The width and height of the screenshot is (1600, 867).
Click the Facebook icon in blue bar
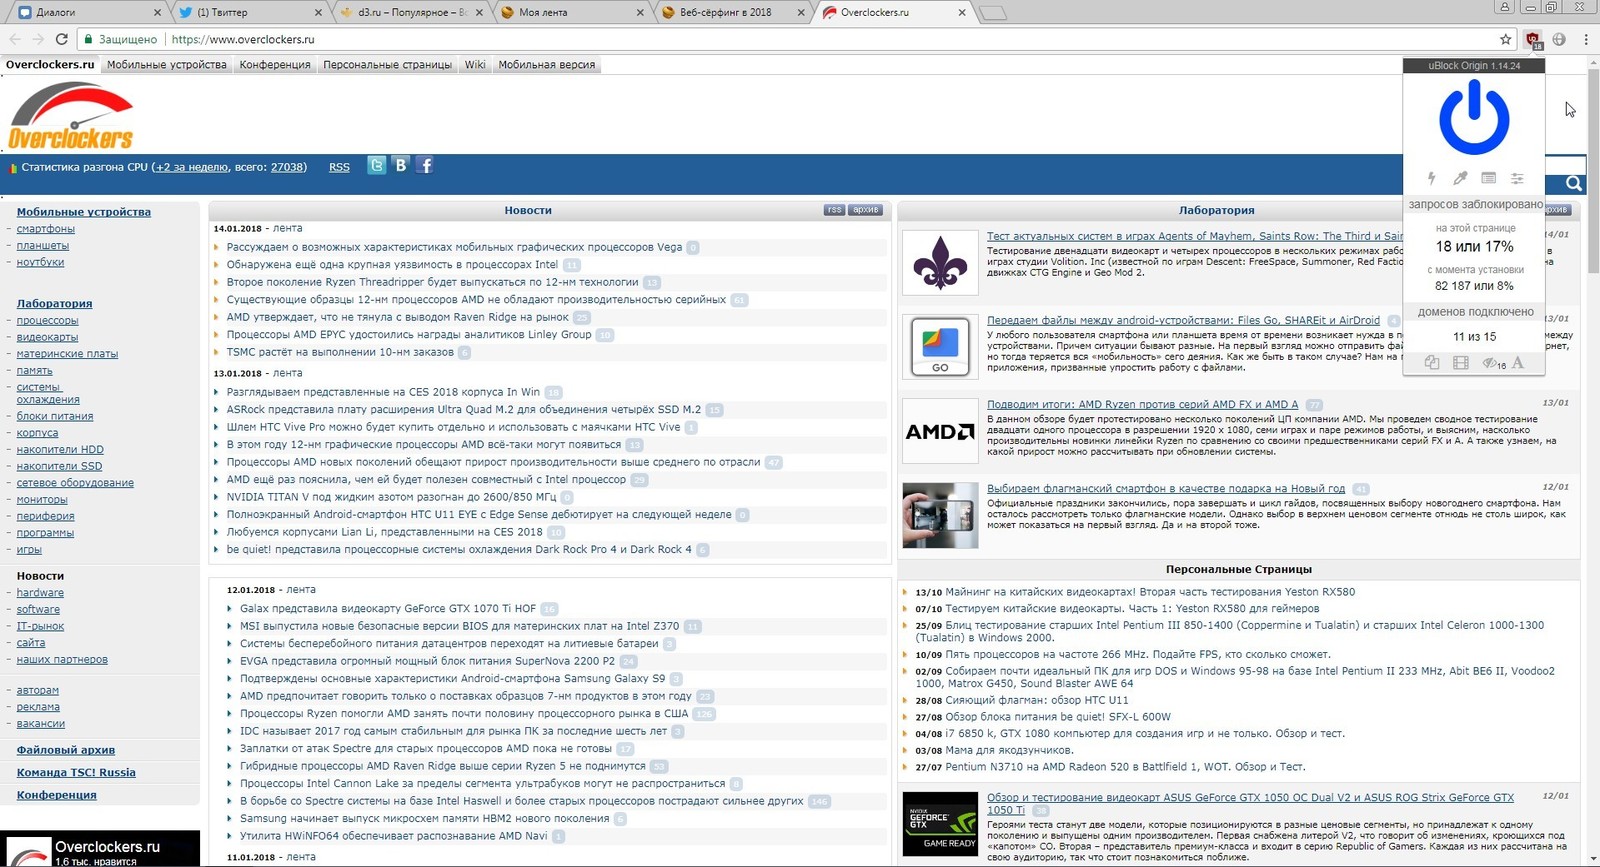[425, 166]
